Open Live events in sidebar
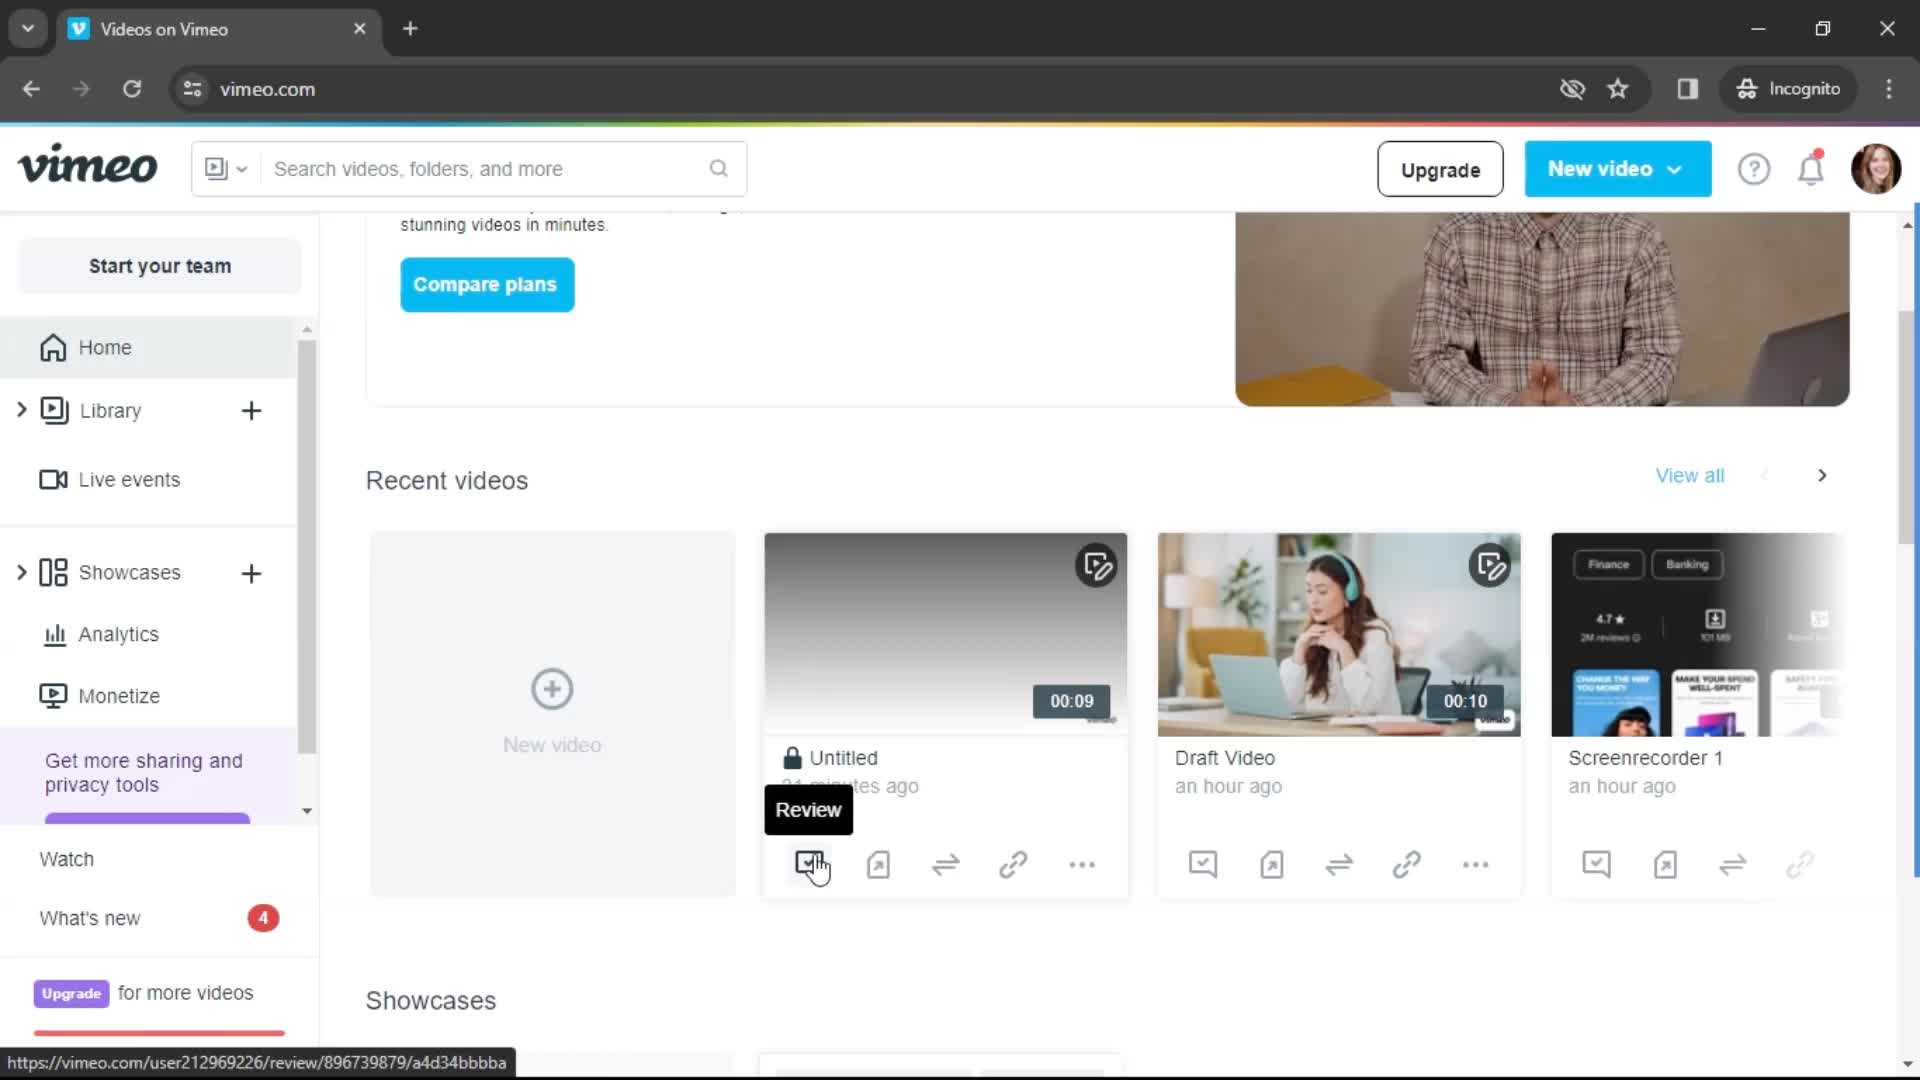This screenshot has width=1920, height=1080. point(110,480)
